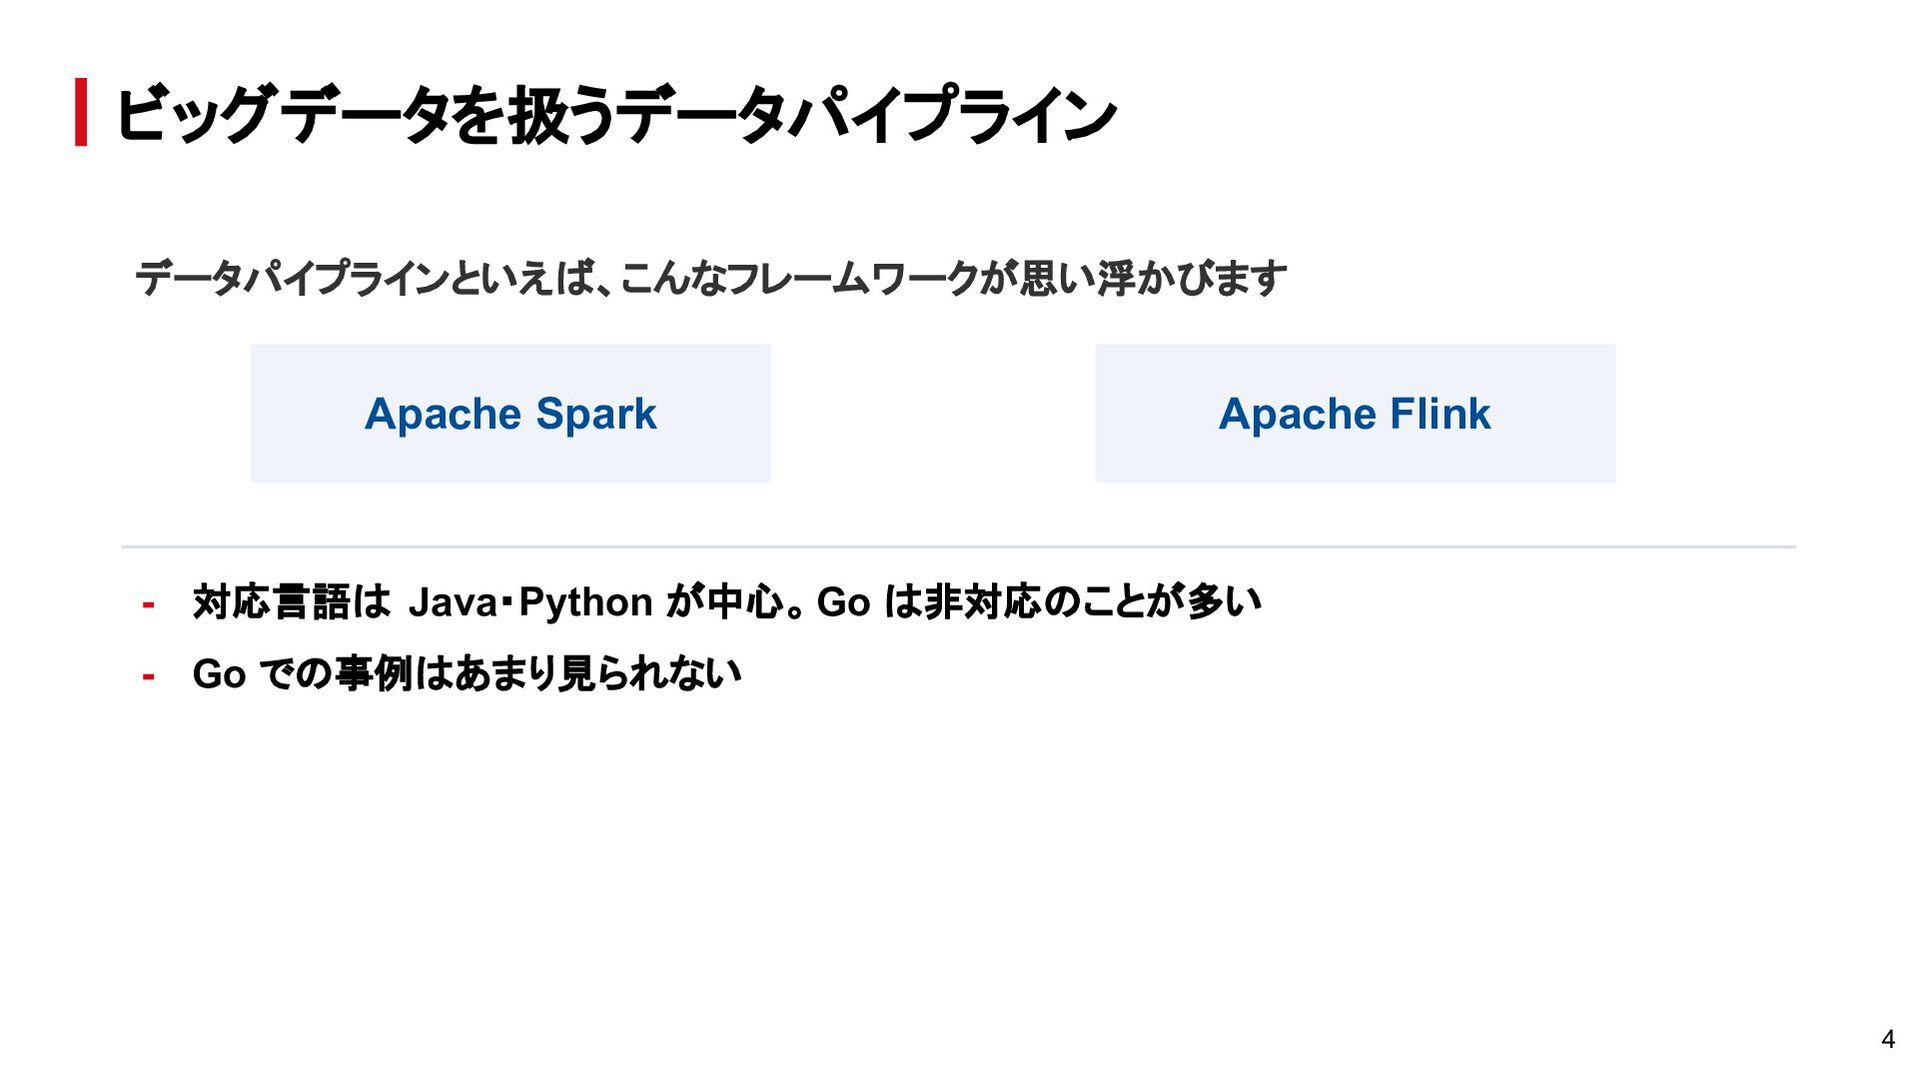Click the text フレームワークが思い浮かびます
Image resolution: width=1920 pixels, height=1082 pixels.
point(1007,278)
